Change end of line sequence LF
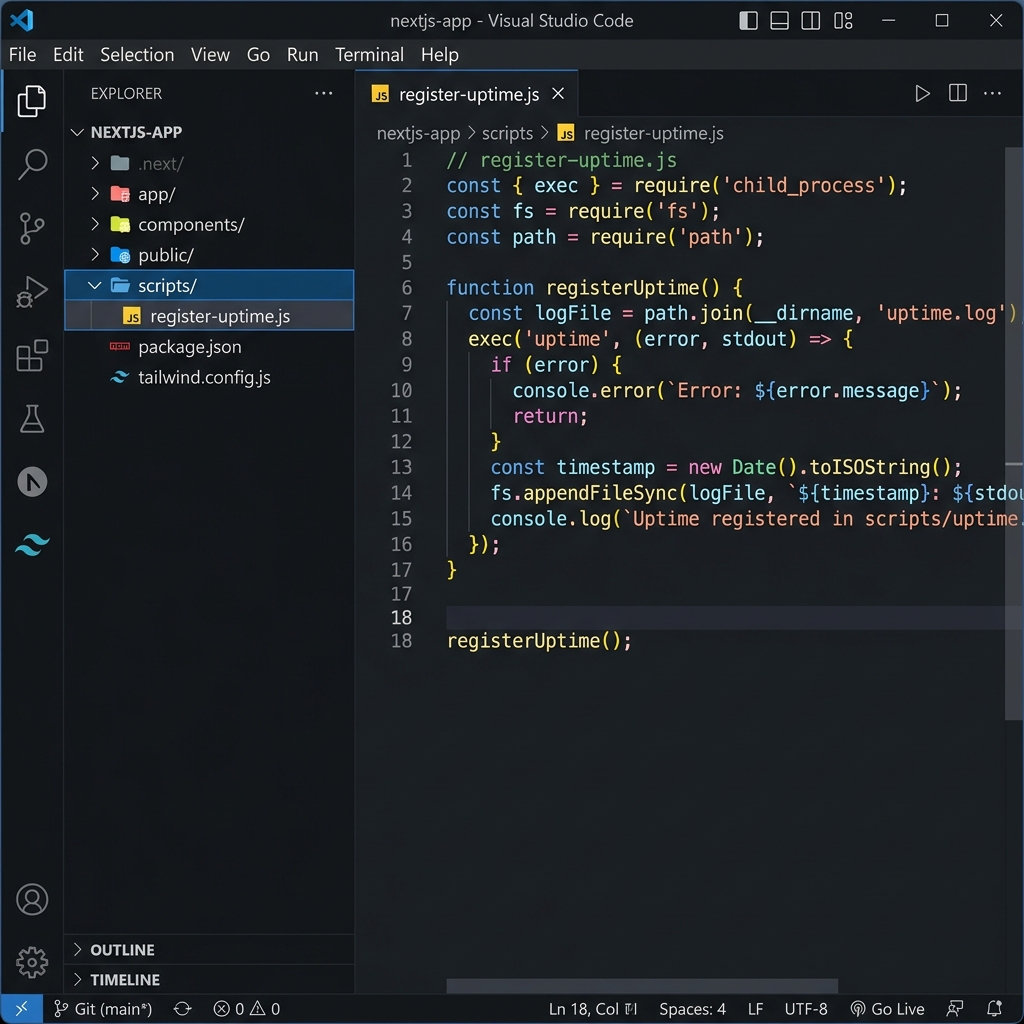 point(756,1009)
